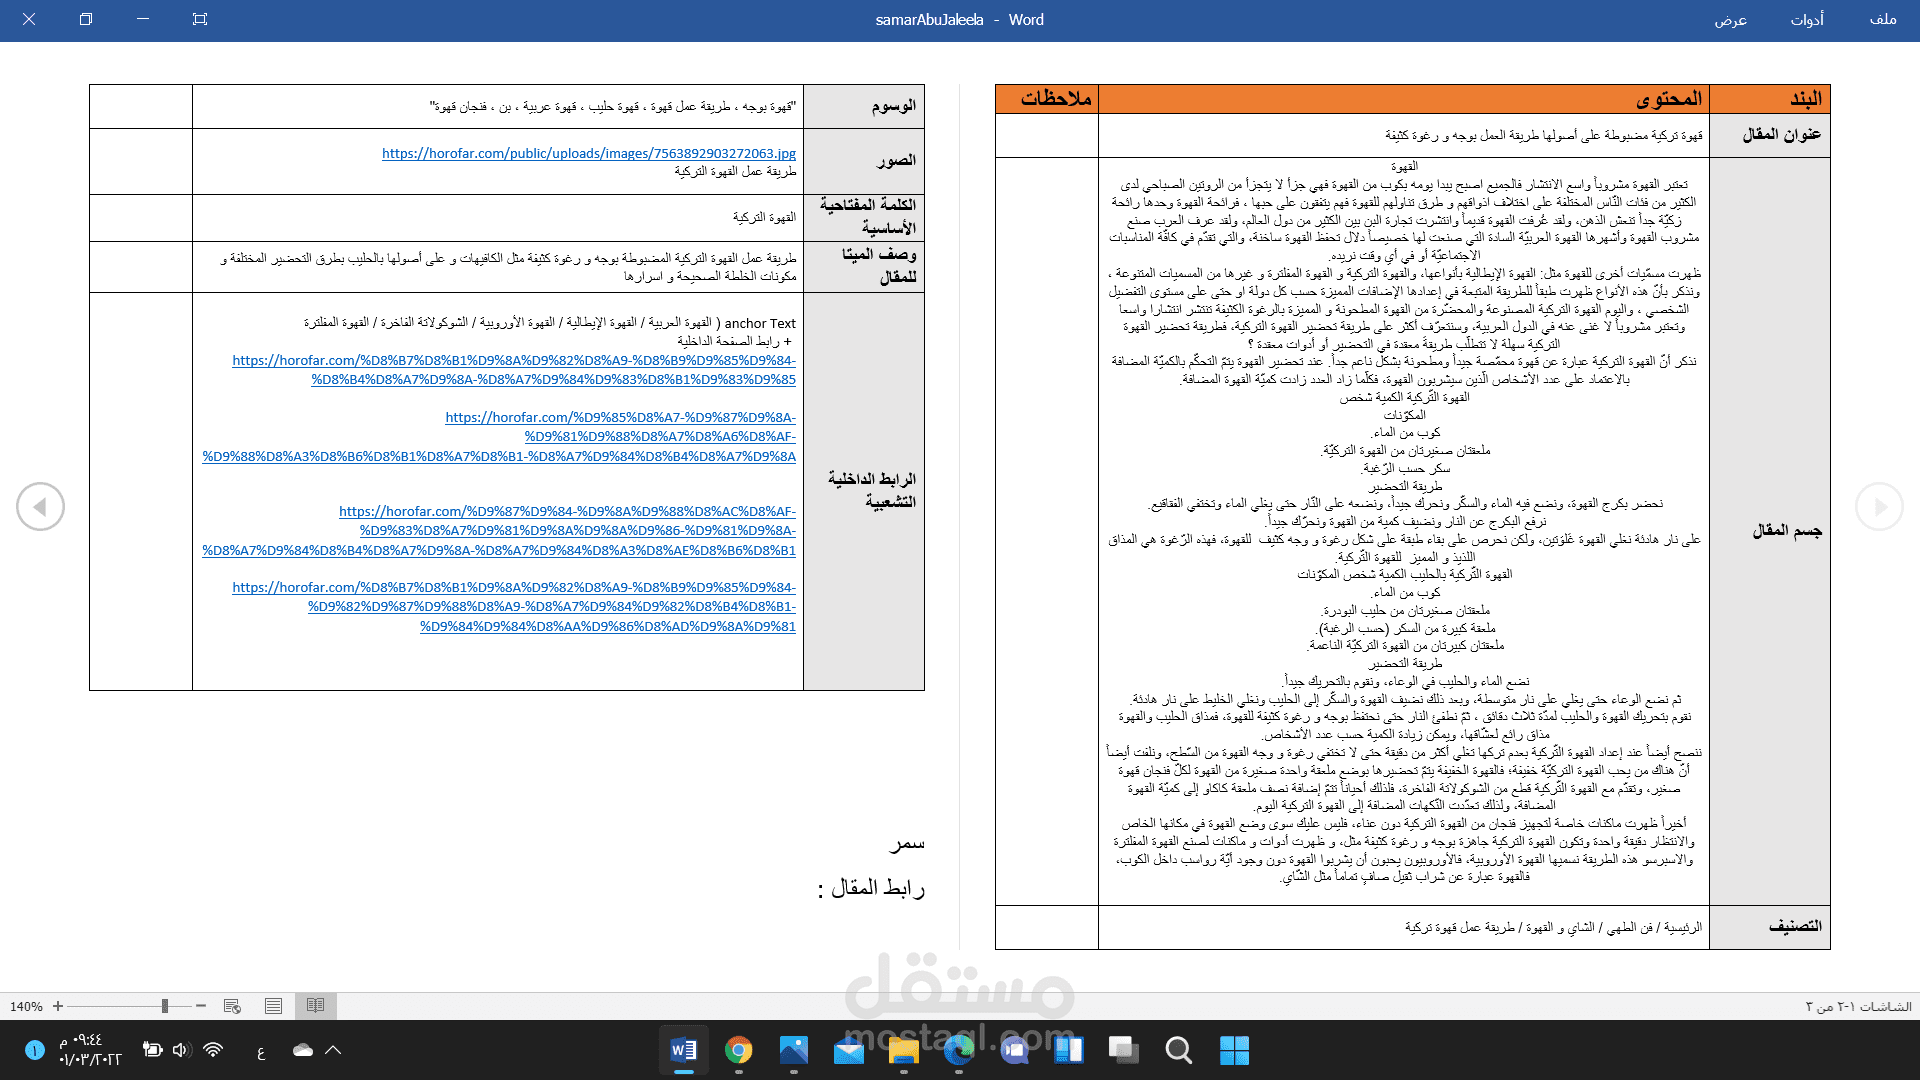Open the ملف (File) menu

click(1882, 19)
